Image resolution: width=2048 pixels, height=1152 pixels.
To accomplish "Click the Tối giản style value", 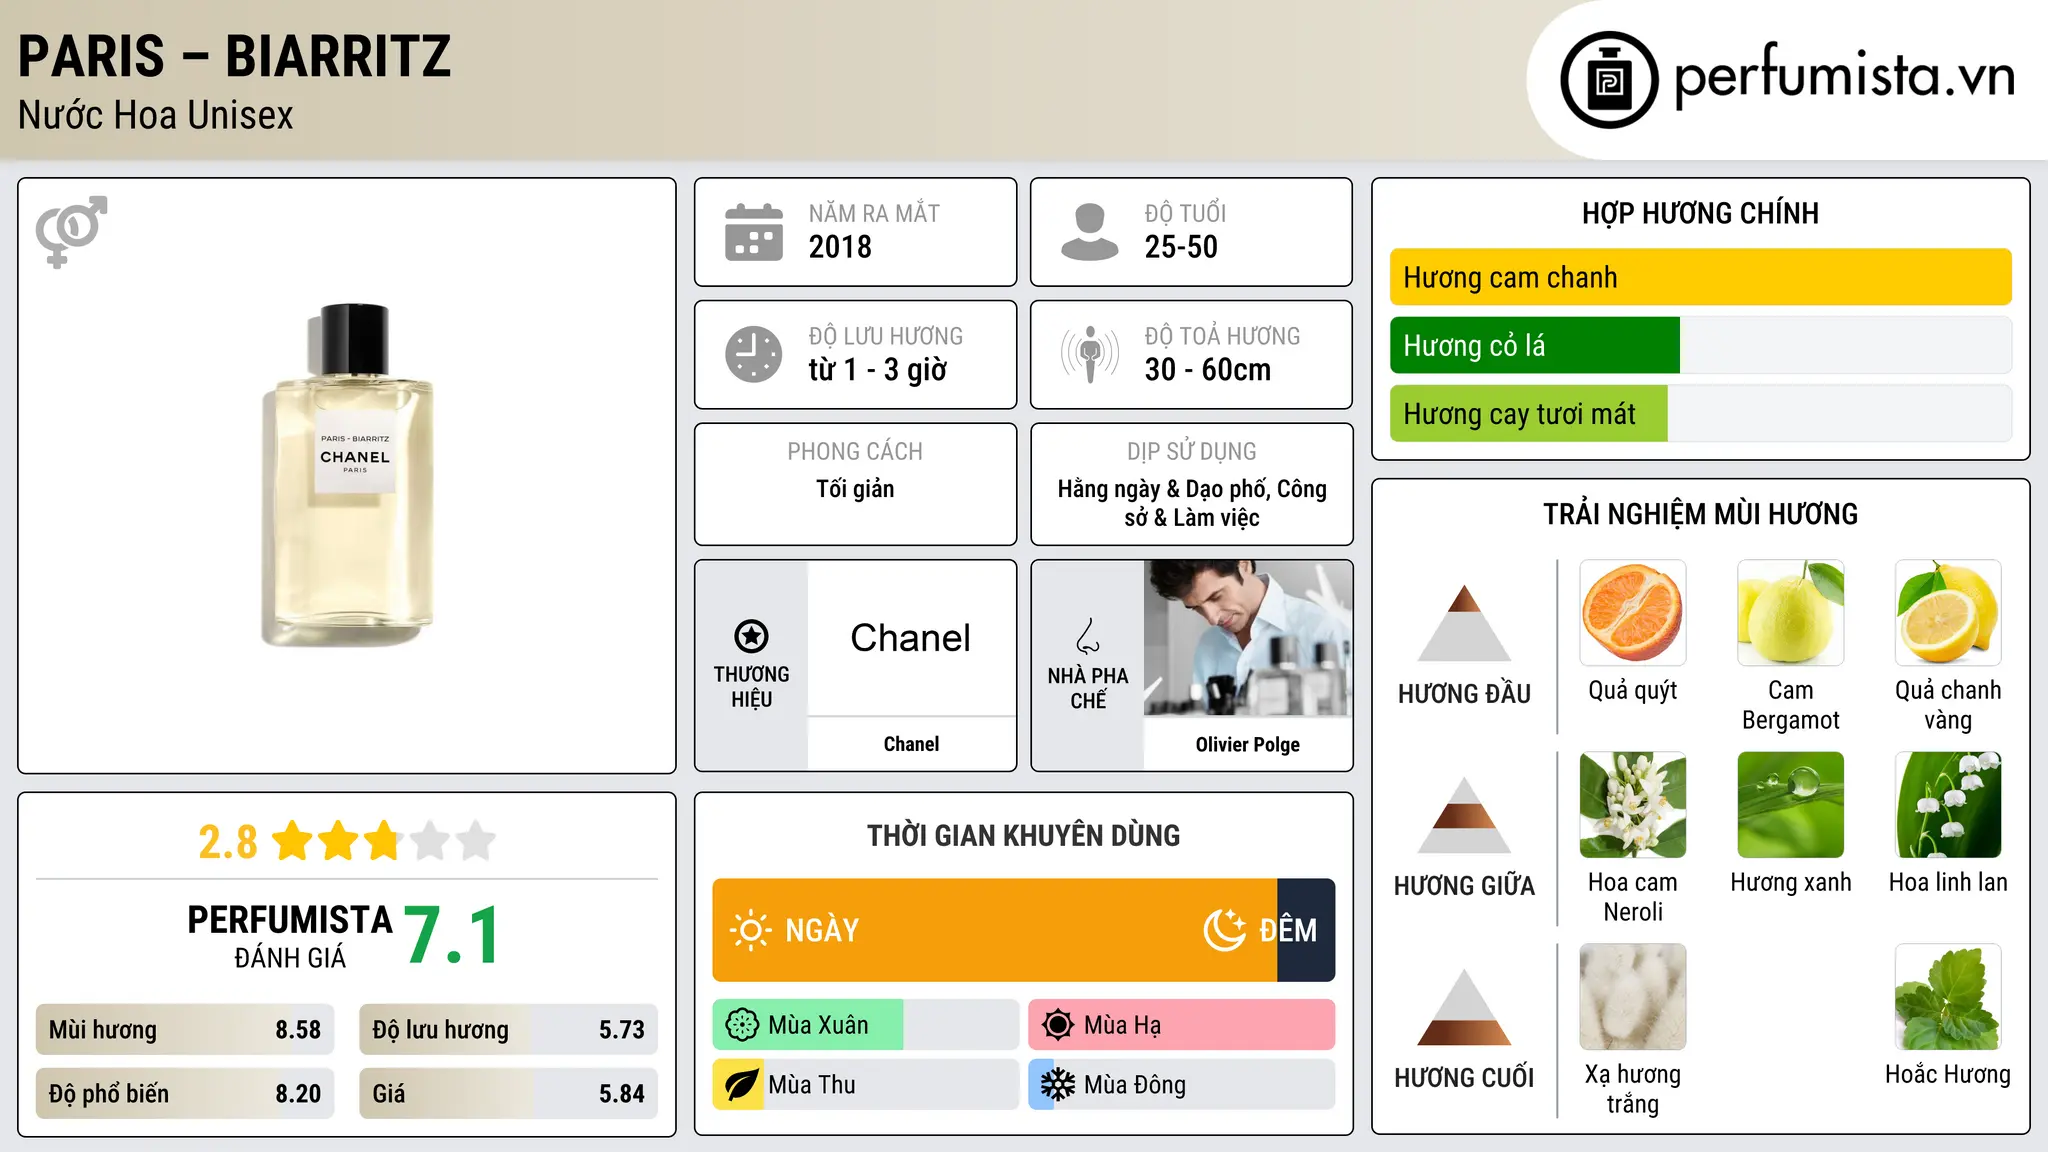I will [x=855, y=489].
